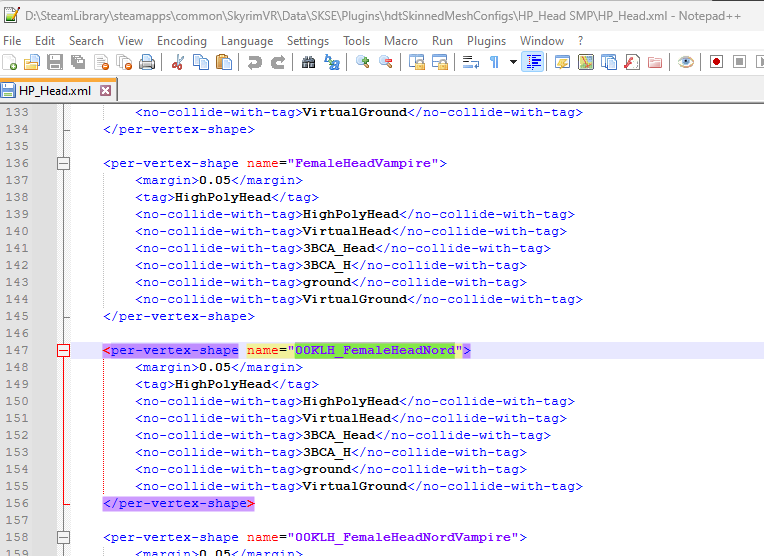Screen dimensions: 764x556
Task: Click the ground text on line 143
Action: [327, 283]
